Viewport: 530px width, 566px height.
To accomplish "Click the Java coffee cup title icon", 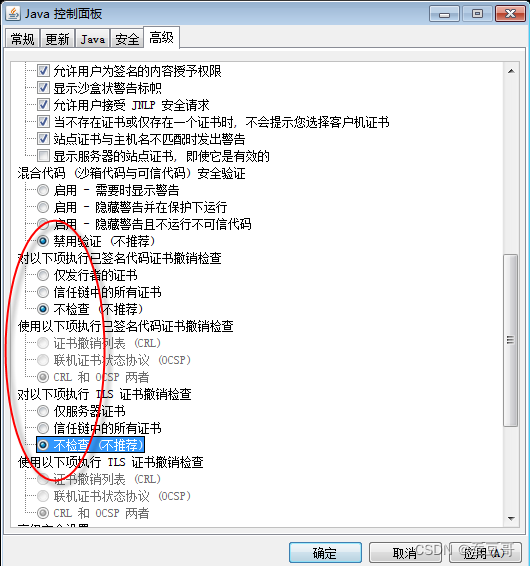I will (x=14, y=13).
